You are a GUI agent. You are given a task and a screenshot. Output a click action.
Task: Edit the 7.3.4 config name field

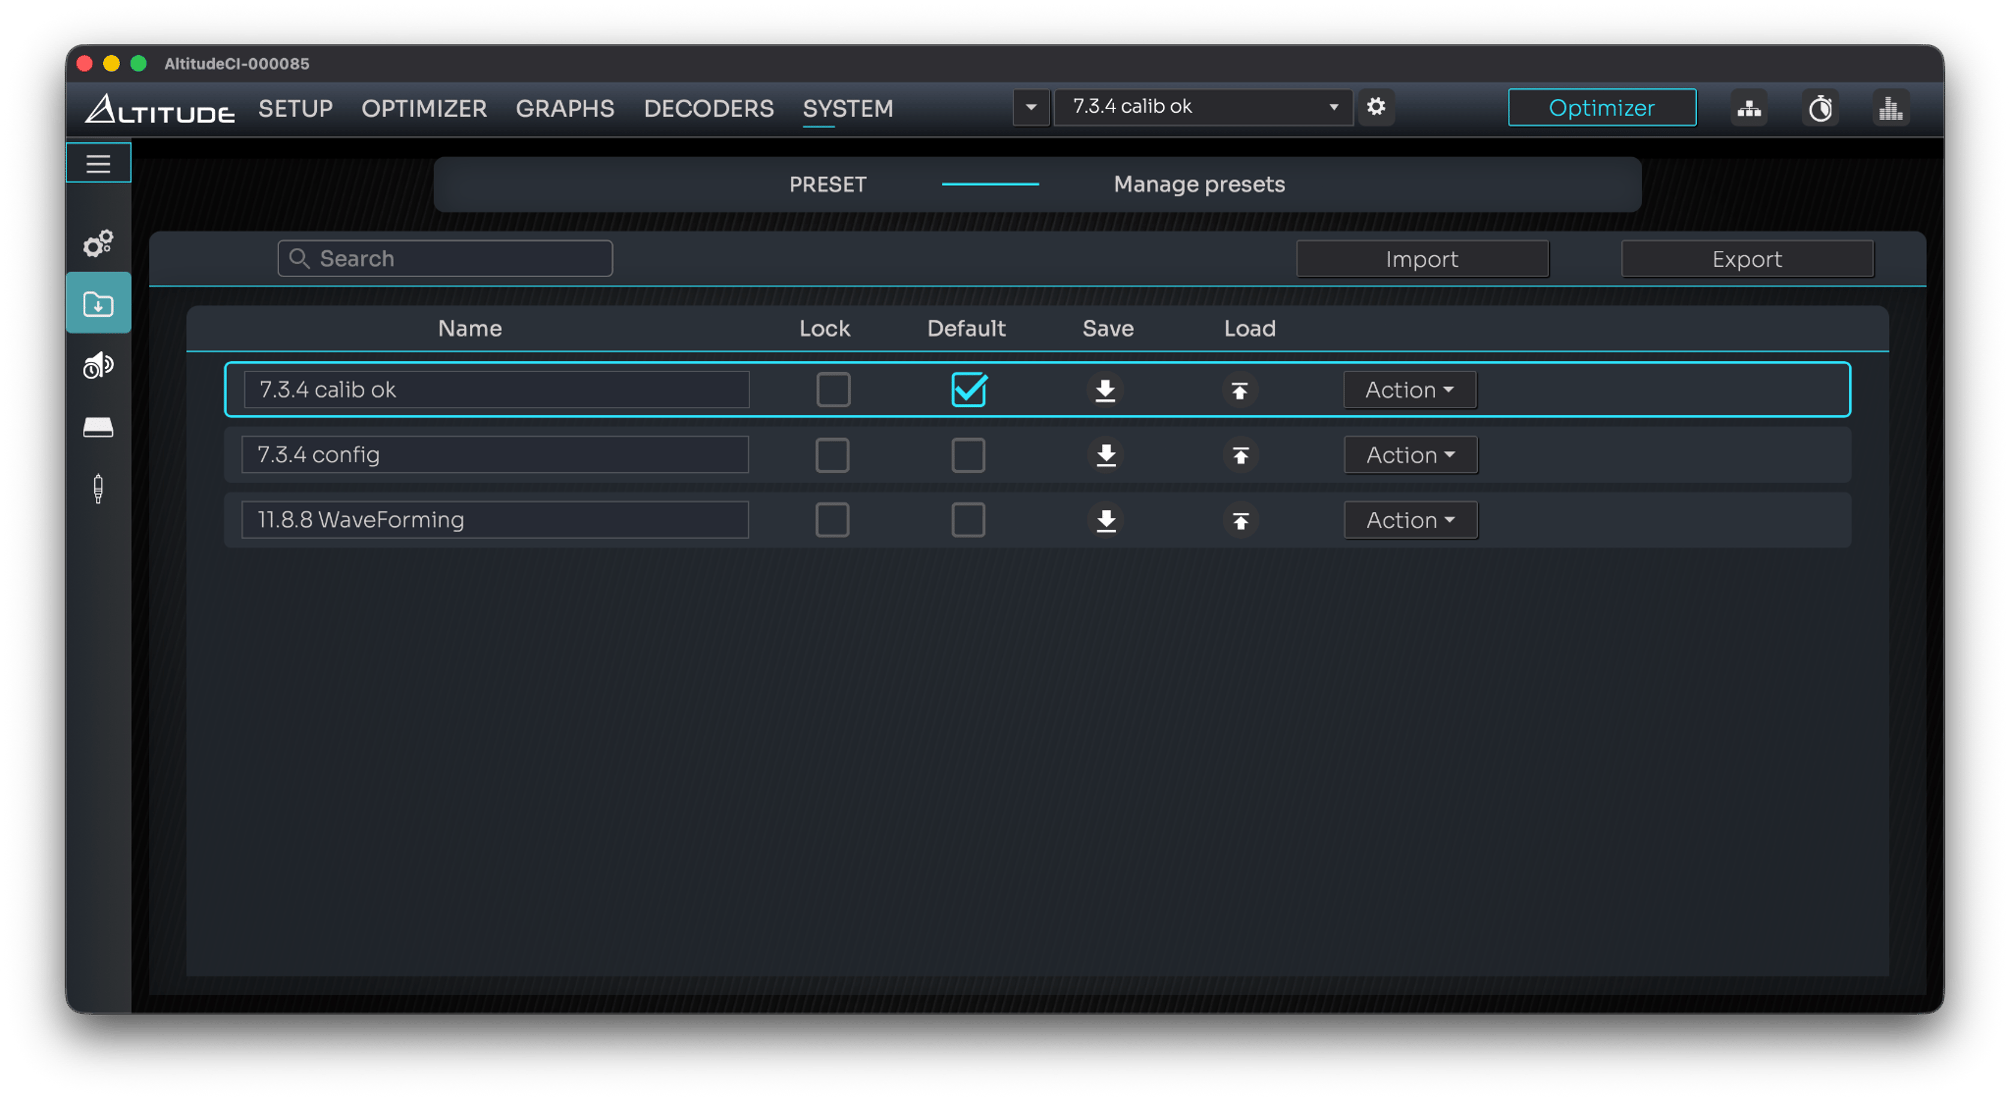495,455
